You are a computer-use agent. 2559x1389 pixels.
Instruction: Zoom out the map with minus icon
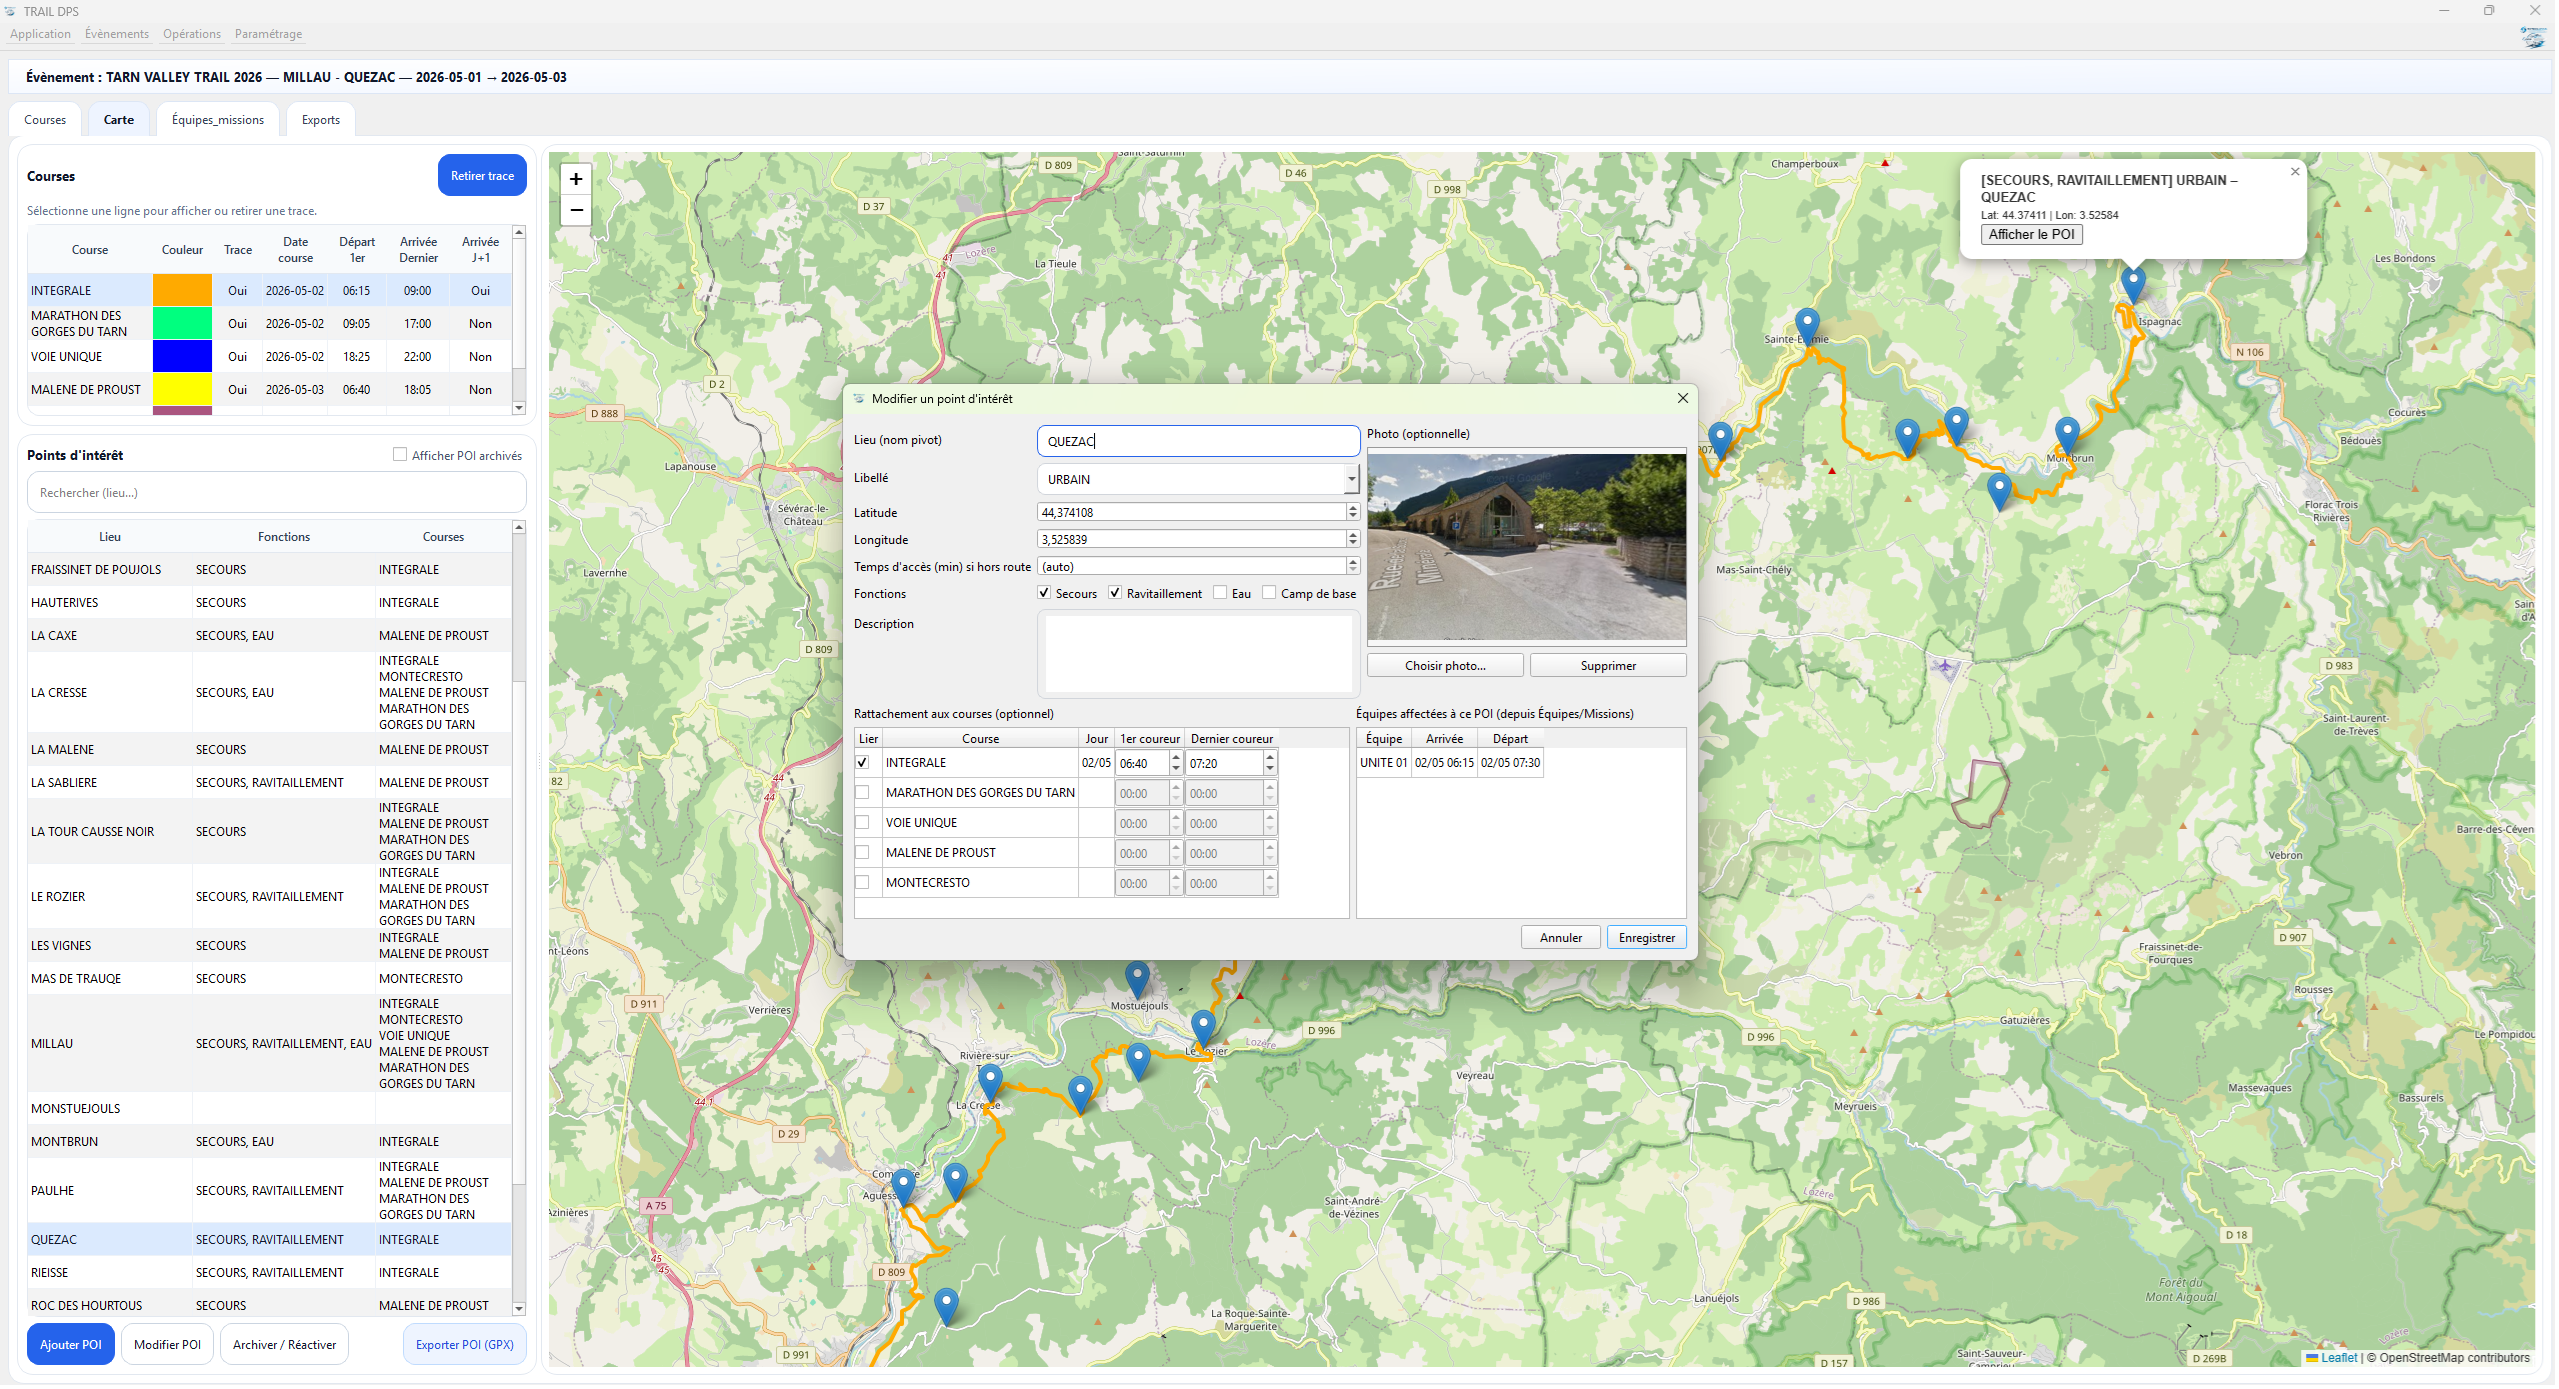point(576,210)
